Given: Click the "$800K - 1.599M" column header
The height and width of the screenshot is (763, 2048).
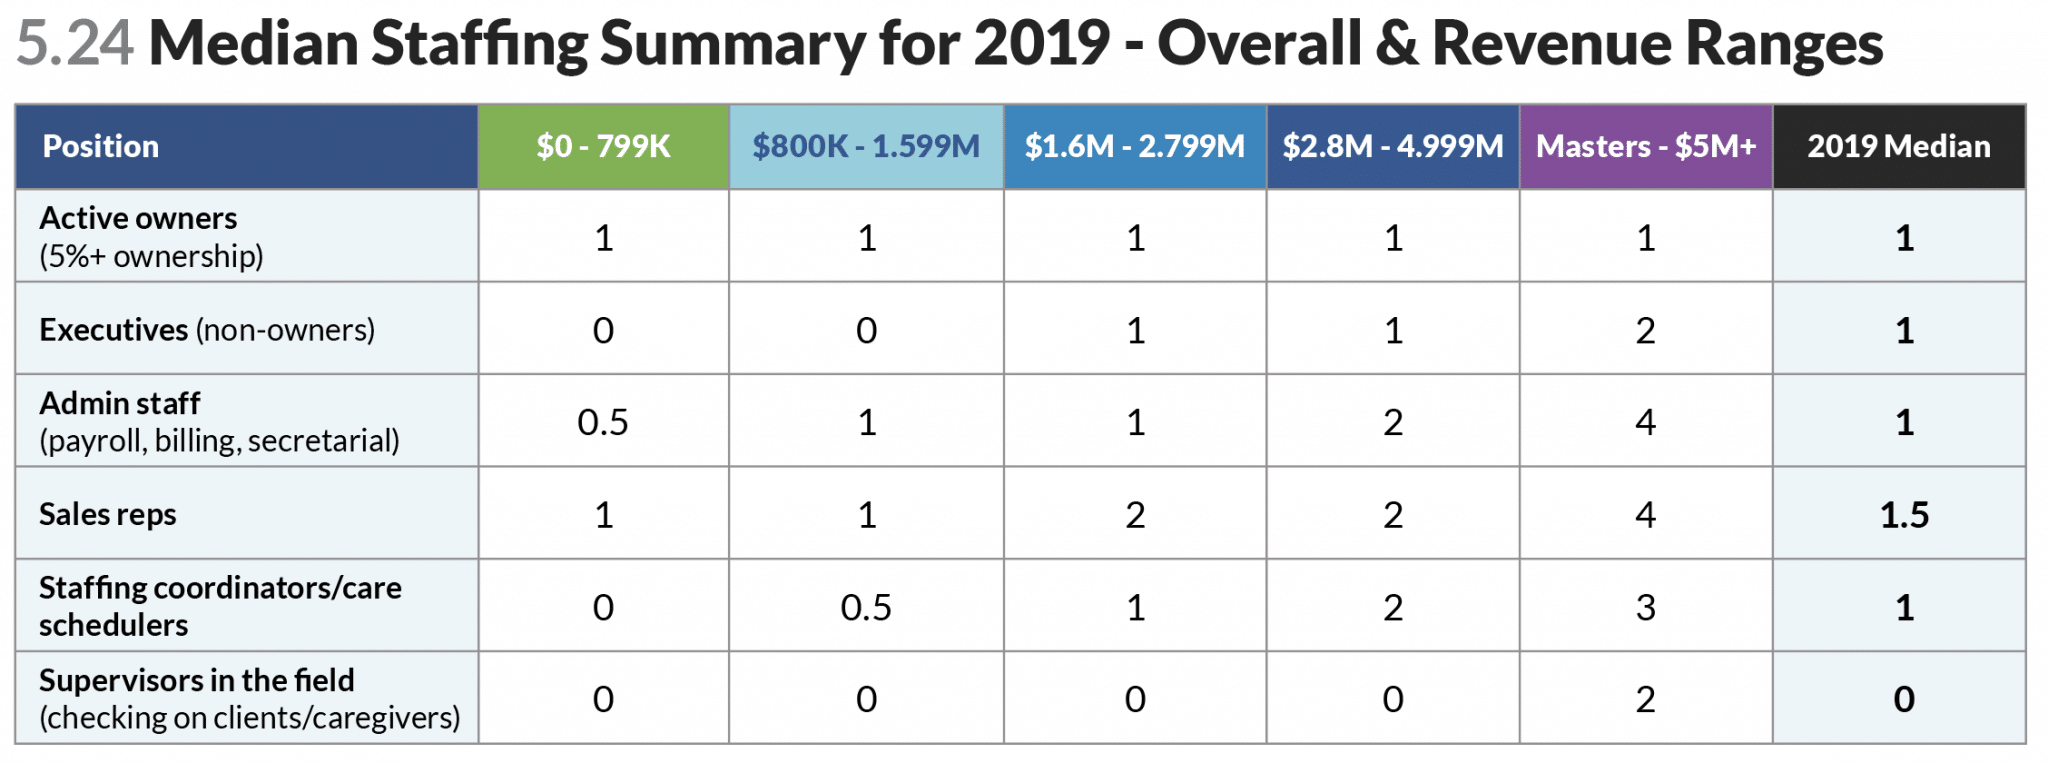Looking at the screenshot, I should coord(866,147).
